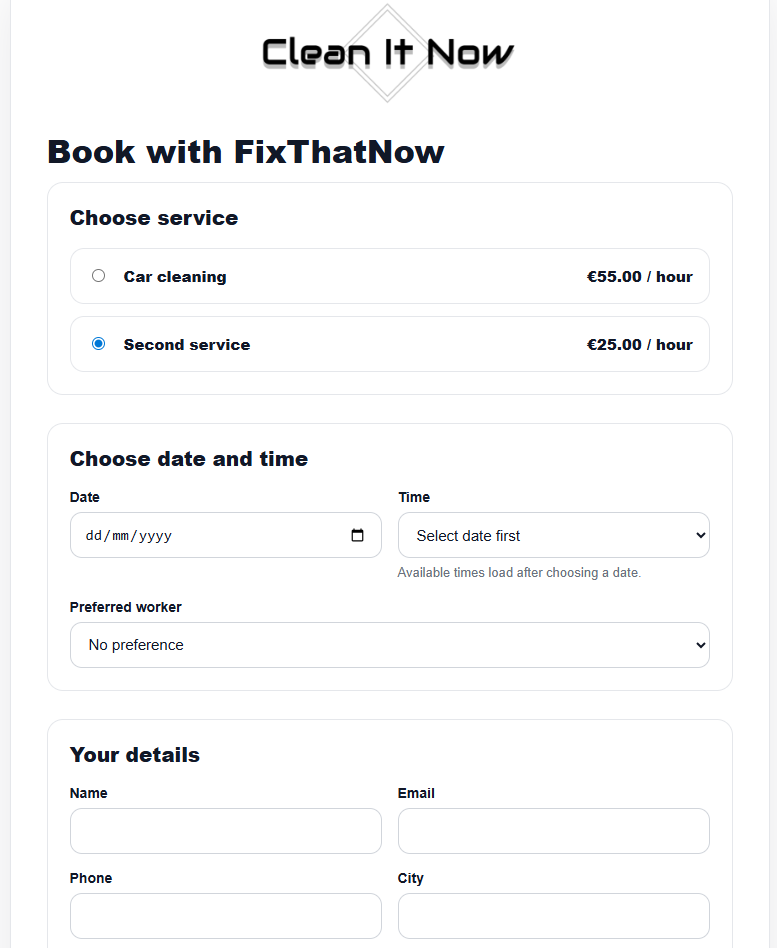Click the Time dropdown chevron arrow
Image resolution: width=777 pixels, height=948 pixels.
pos(701,535)
